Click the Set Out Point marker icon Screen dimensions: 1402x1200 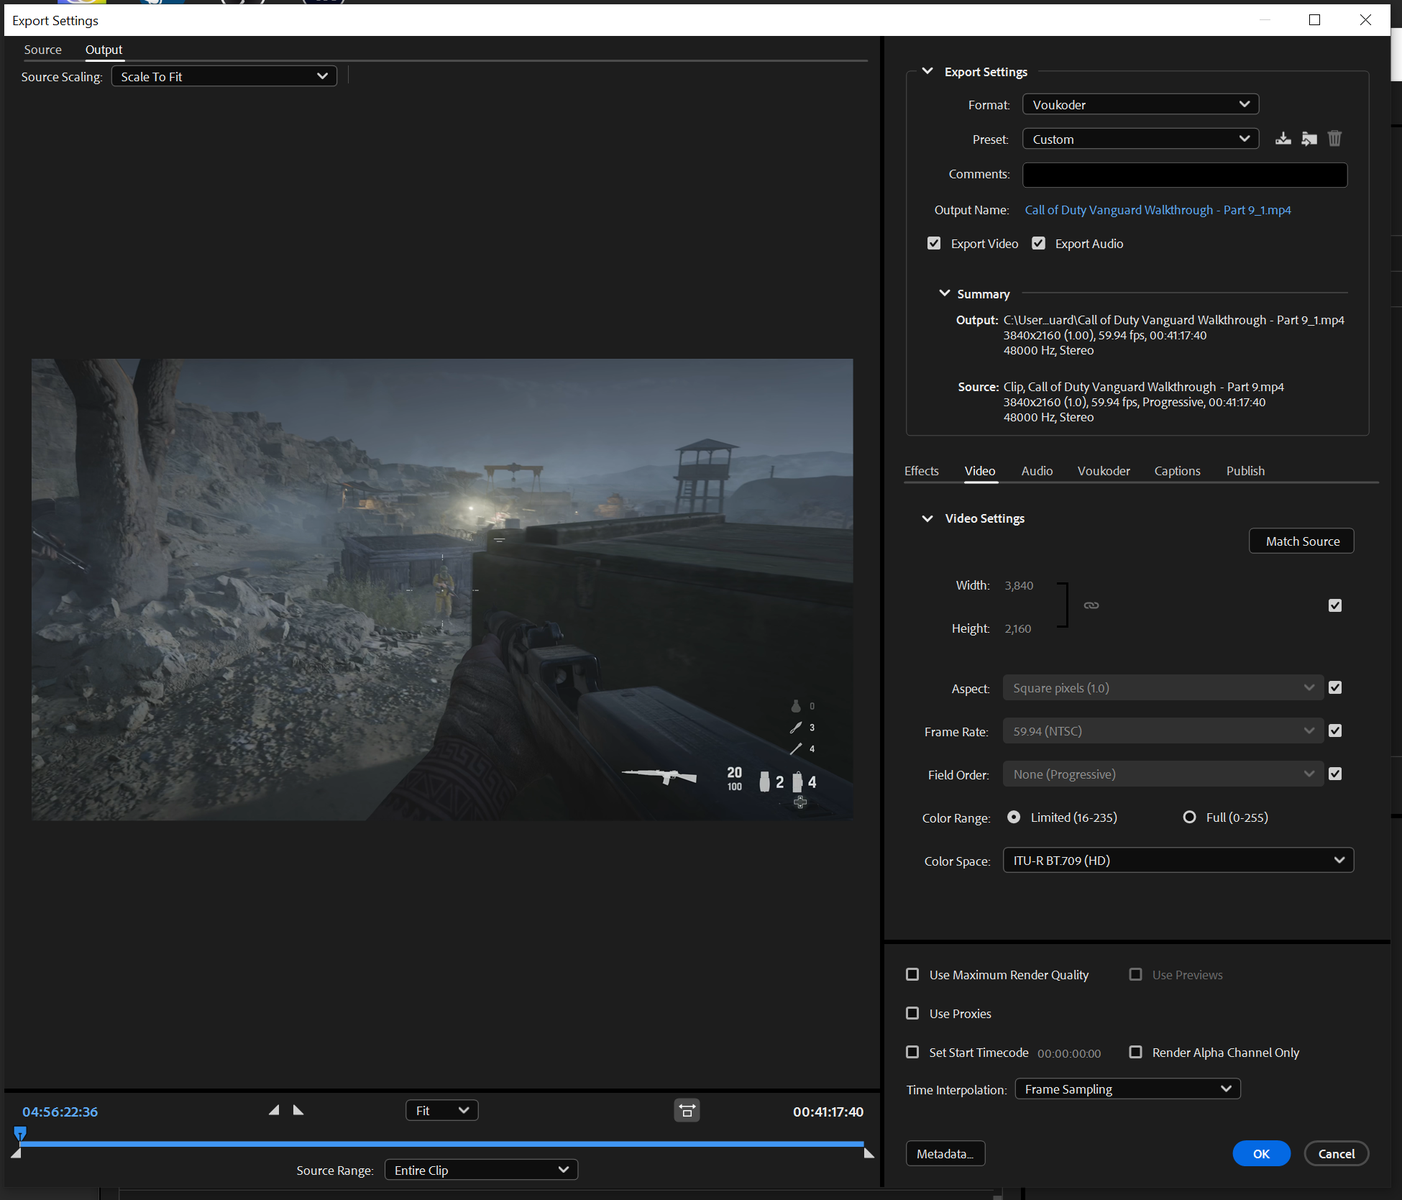click(298, 1110)
